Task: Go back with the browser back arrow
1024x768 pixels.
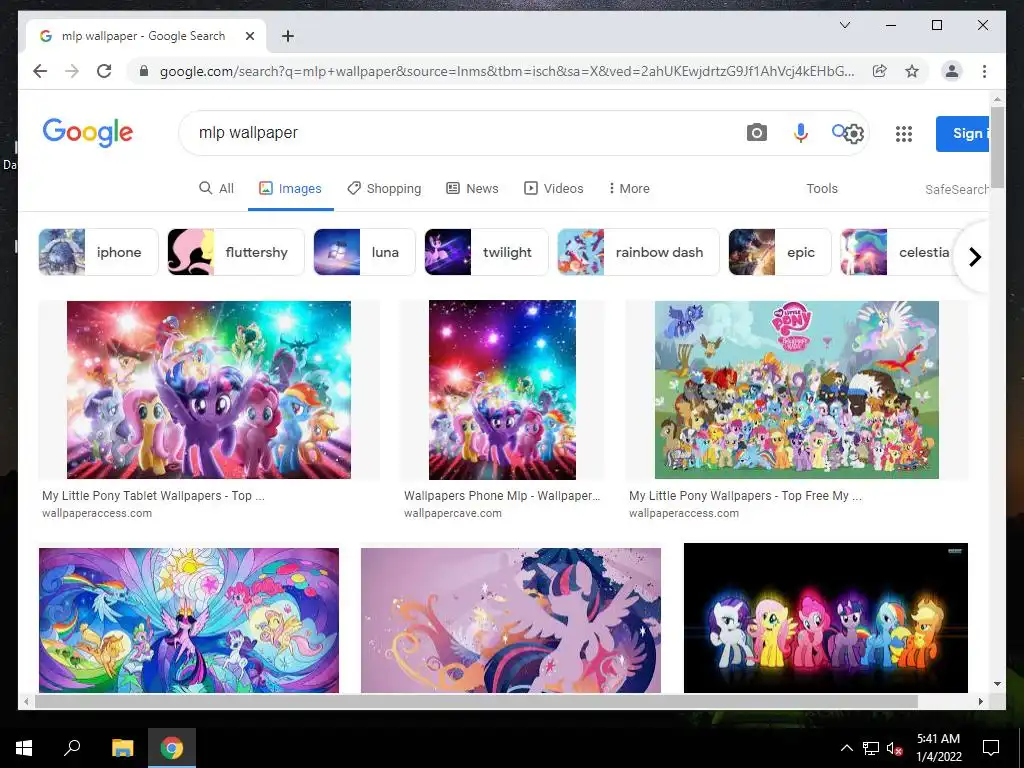Action: coord(40,71)
